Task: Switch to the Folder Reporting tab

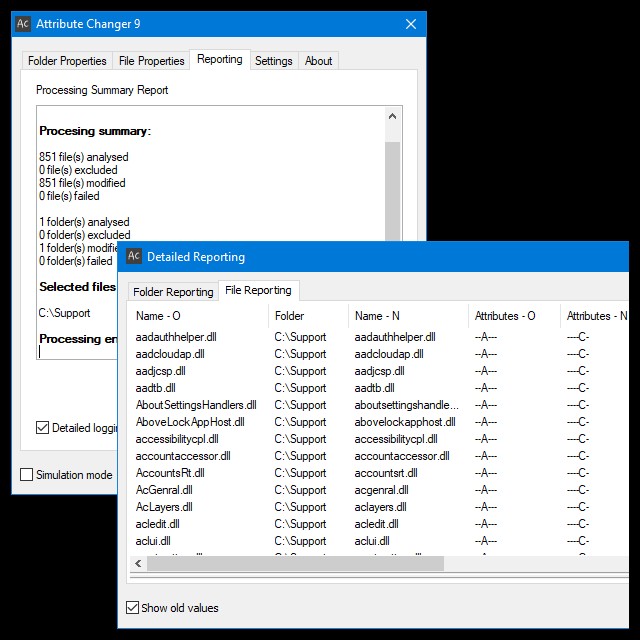Action: tap(173, 292)
